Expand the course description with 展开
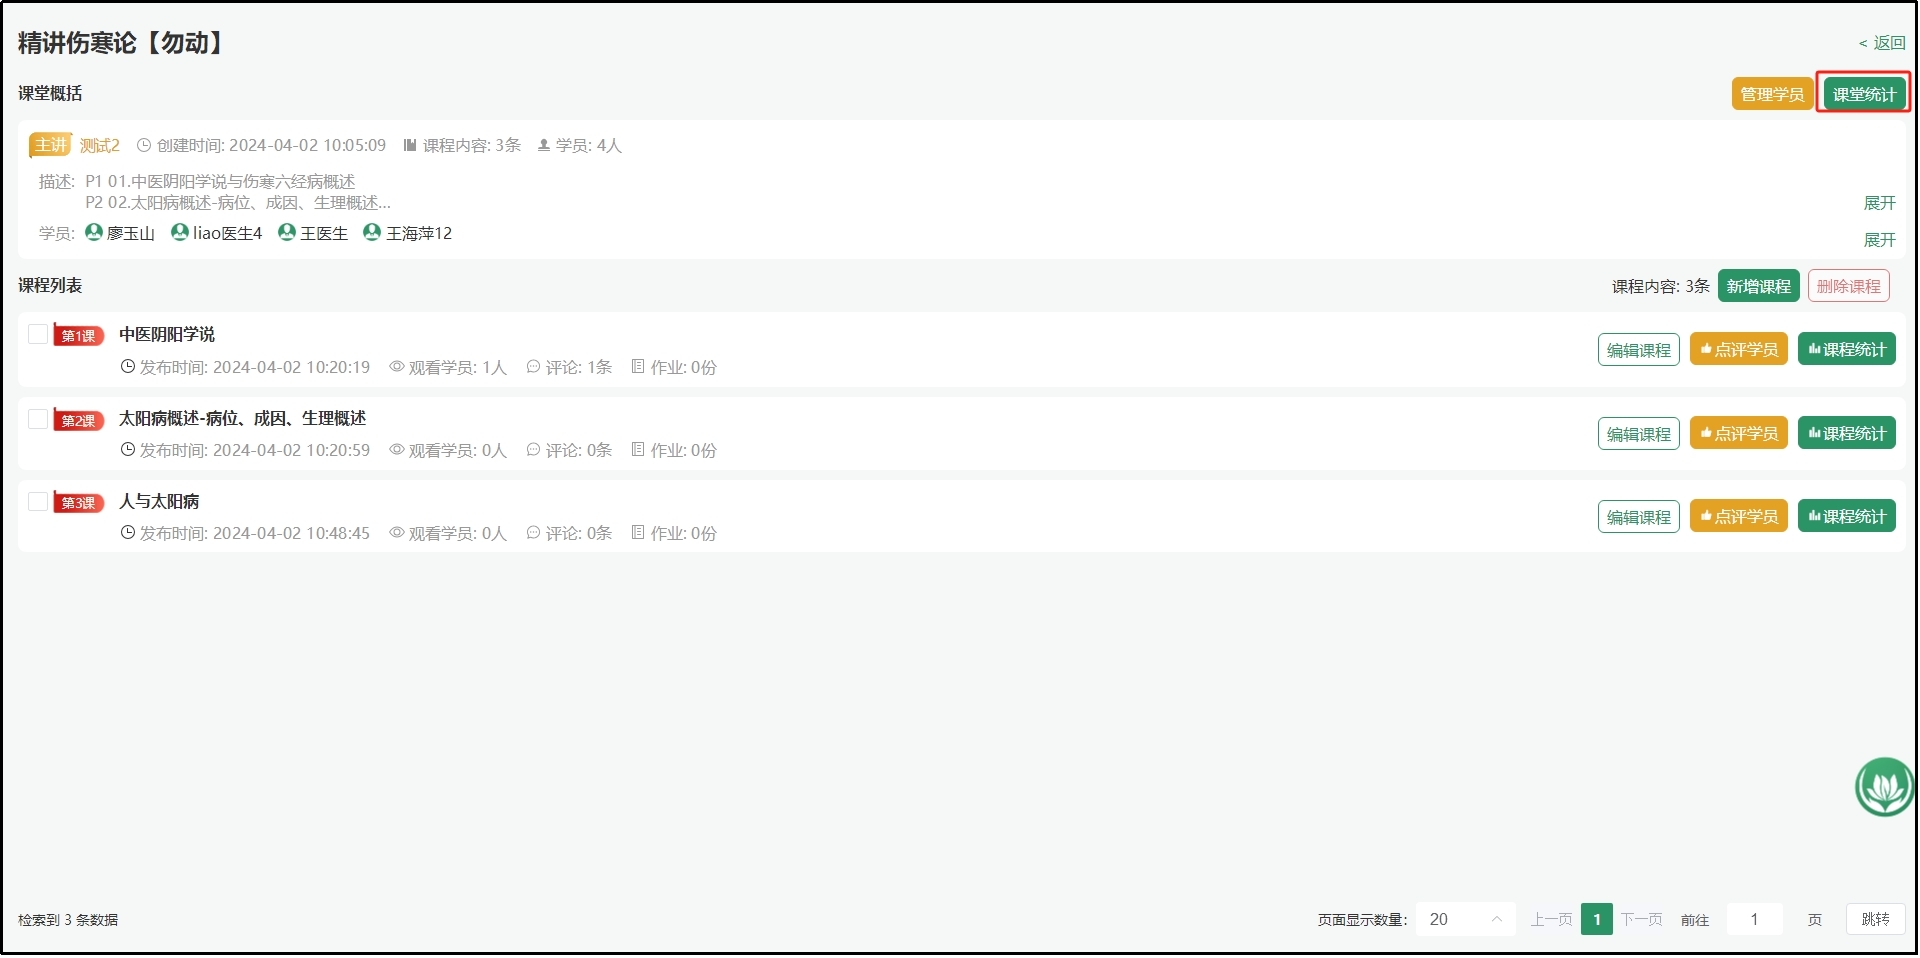 [x=1879, y=203]
